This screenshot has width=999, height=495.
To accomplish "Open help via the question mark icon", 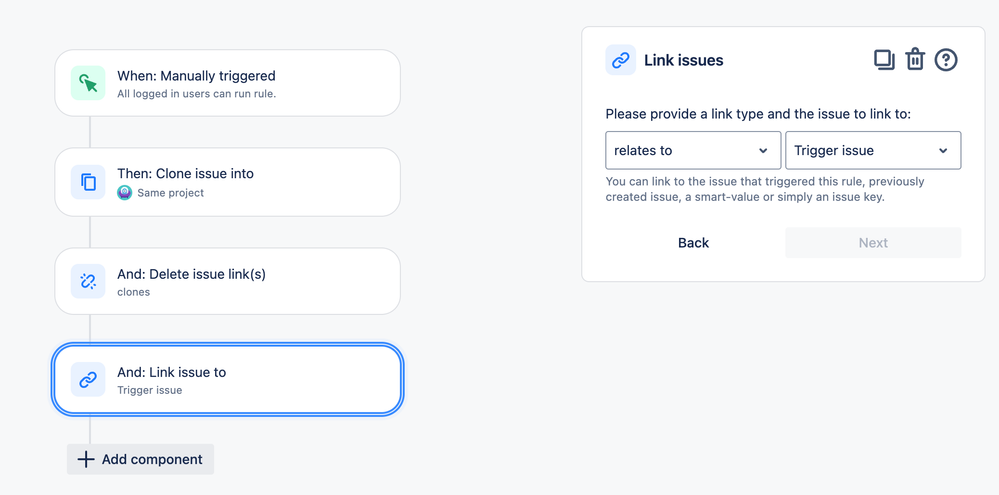I will 946,60.
